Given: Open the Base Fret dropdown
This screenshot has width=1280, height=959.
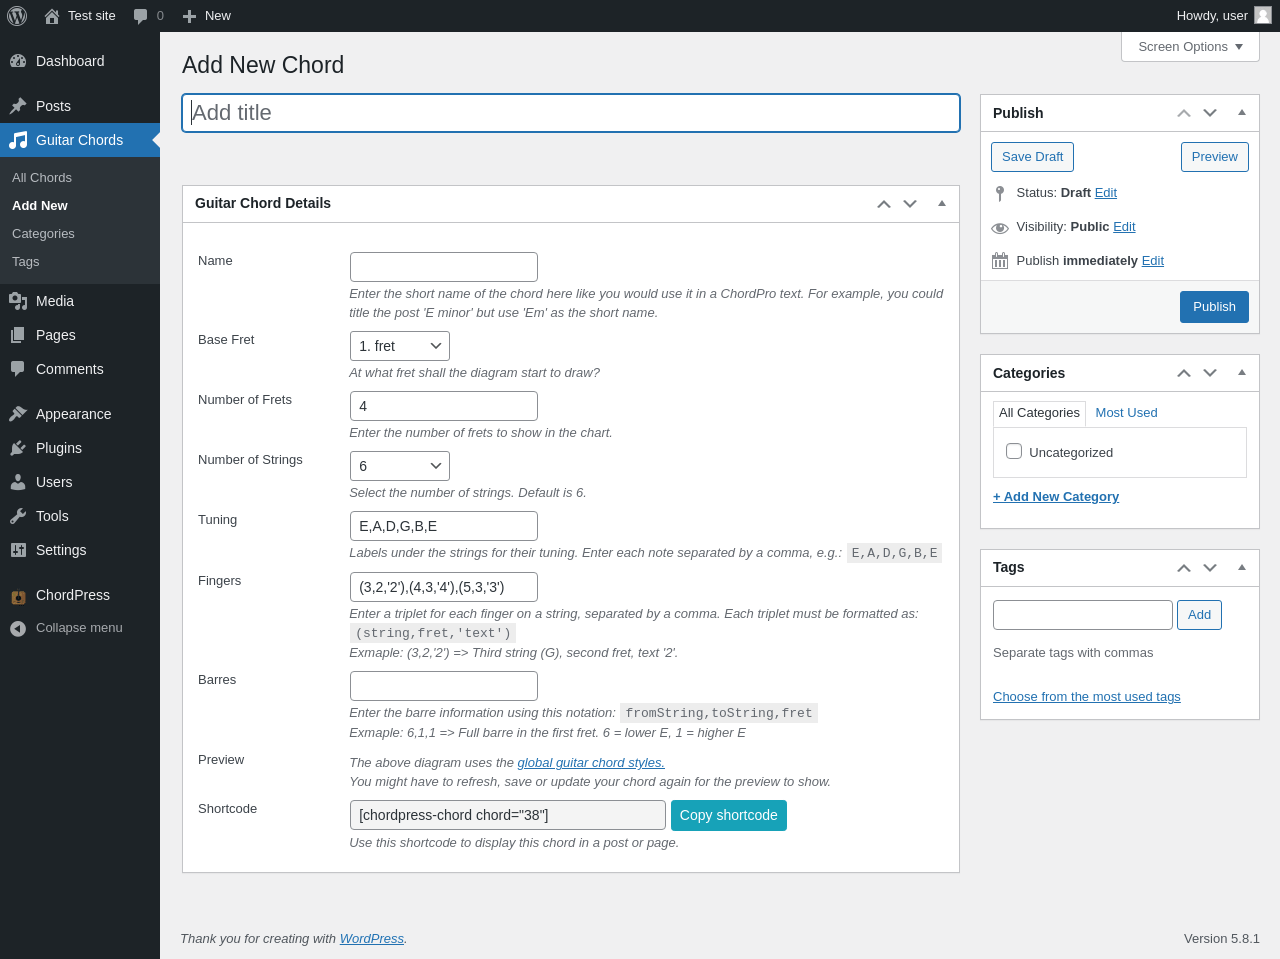Looking at the screenshot, I should pyautogui.click(x=400, y=346).
